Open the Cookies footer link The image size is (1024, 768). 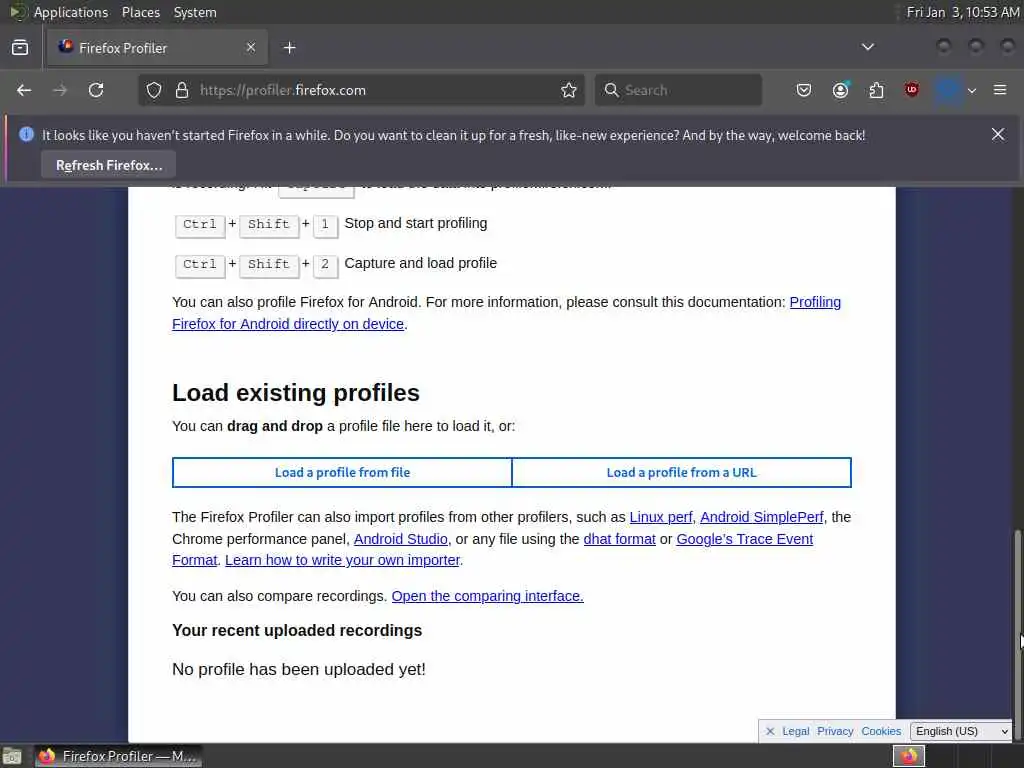[881, 731]
